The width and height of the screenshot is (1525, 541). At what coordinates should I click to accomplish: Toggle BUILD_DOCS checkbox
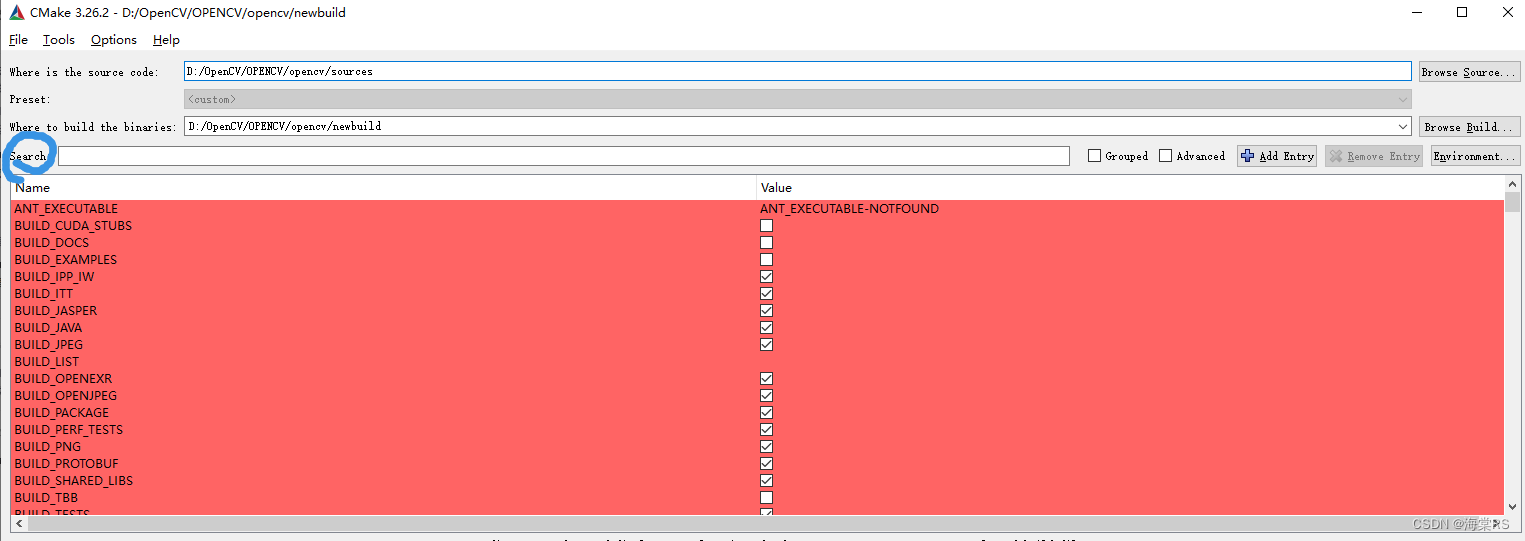767,243
